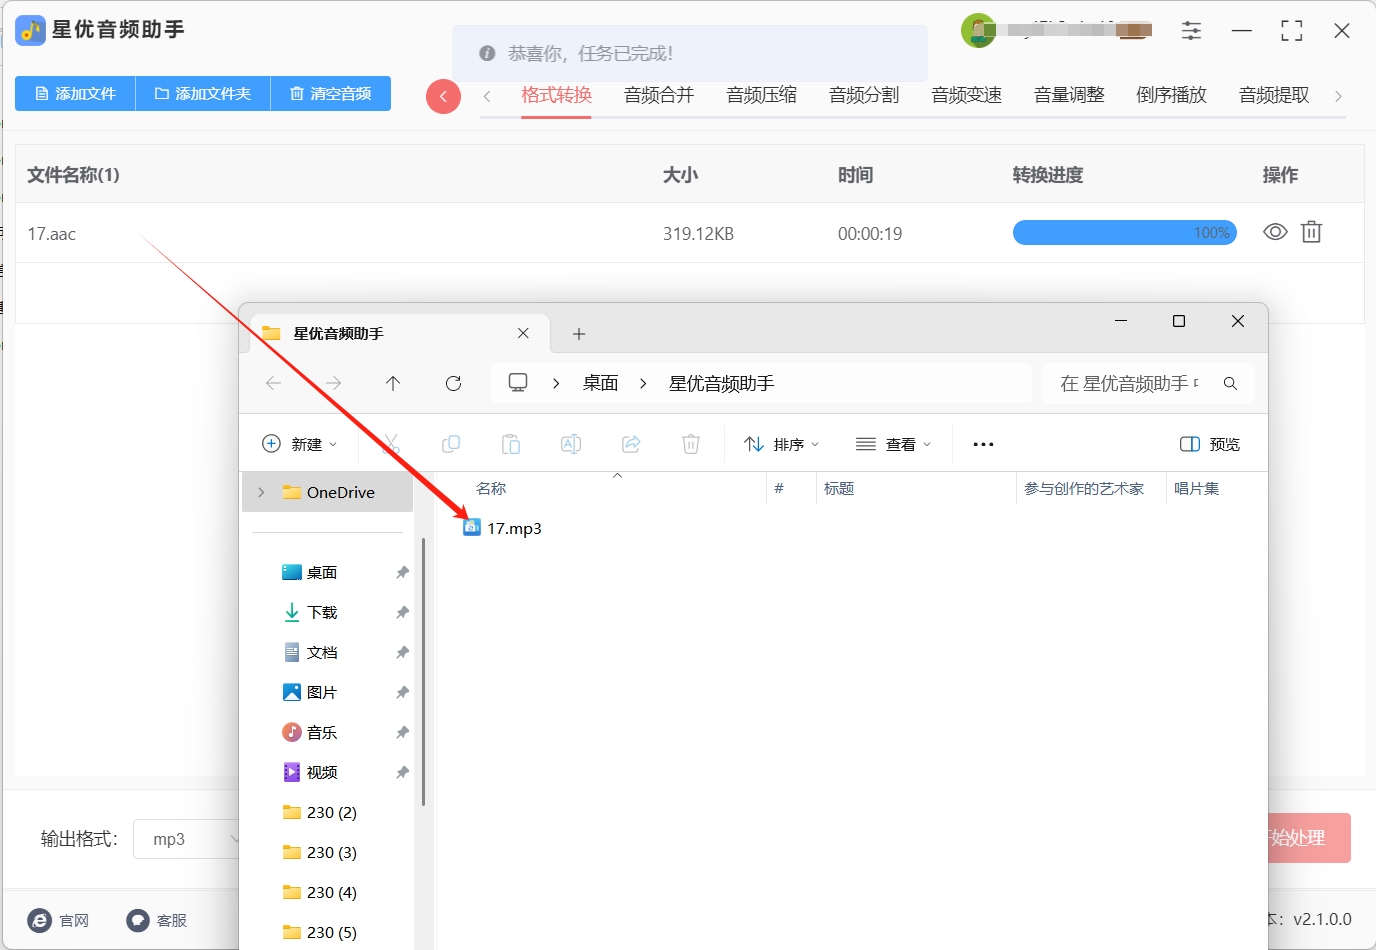Open the 新建 dropdown menu
Viewport: 1376px width, 950px height.
point(299,444)
